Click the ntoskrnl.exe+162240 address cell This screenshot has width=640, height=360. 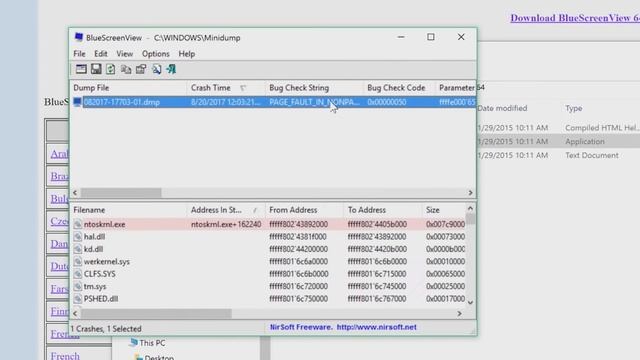coord(226,224)
